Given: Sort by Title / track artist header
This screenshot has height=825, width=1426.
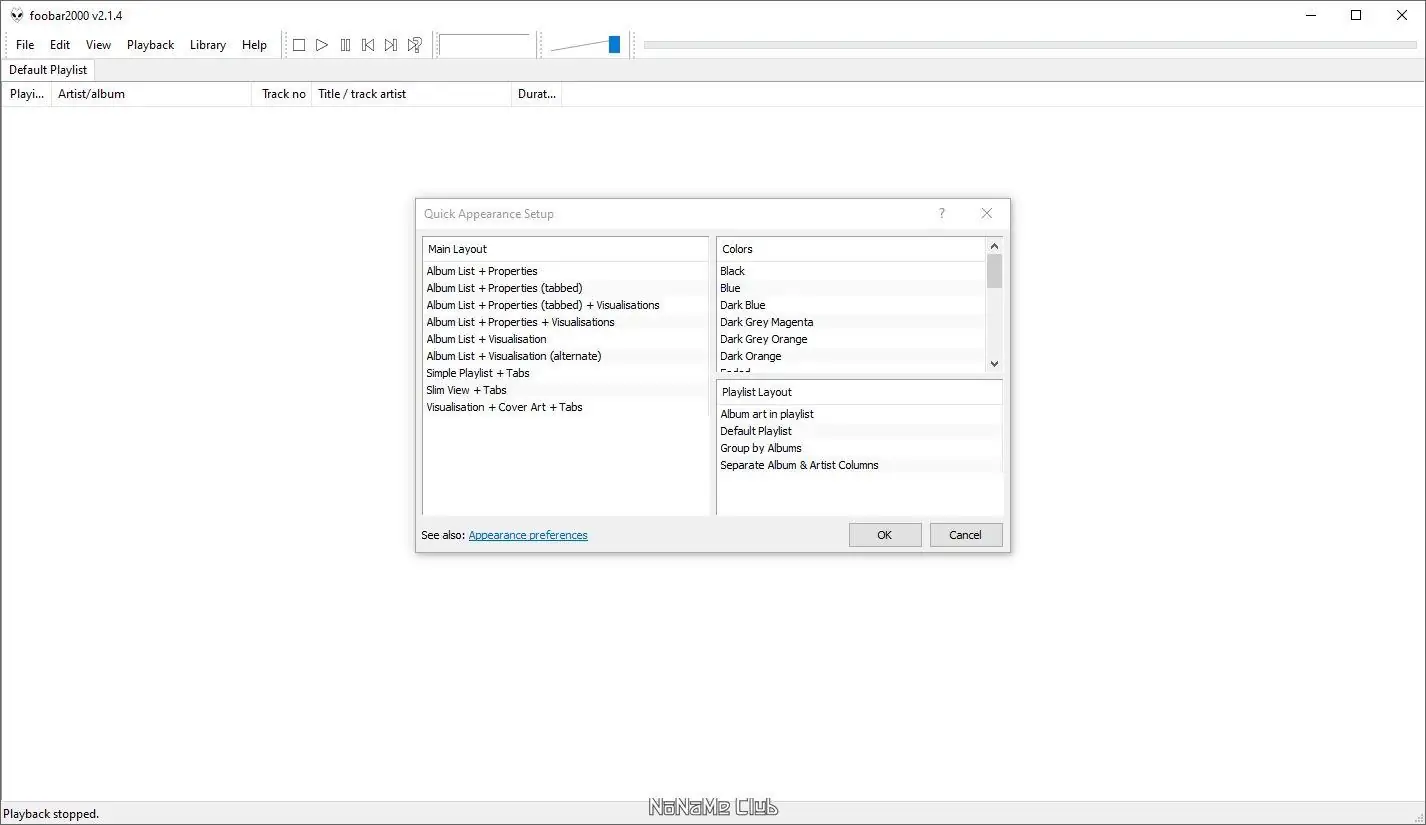Looking at the screenshot, I should (412, 94).
